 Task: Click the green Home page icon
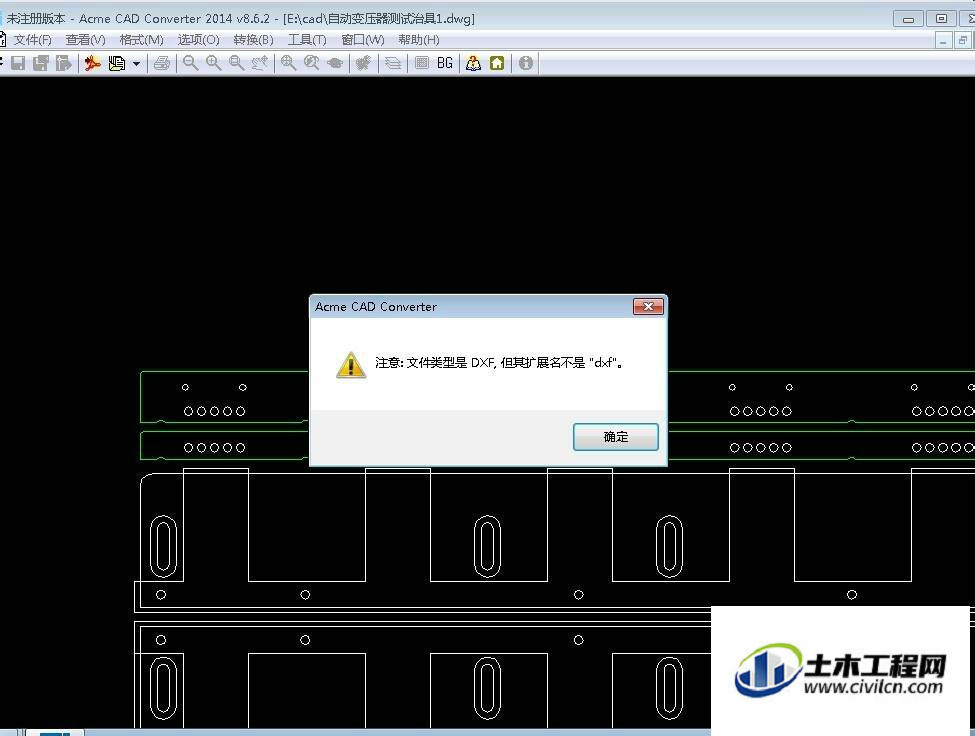pos(497,63)
